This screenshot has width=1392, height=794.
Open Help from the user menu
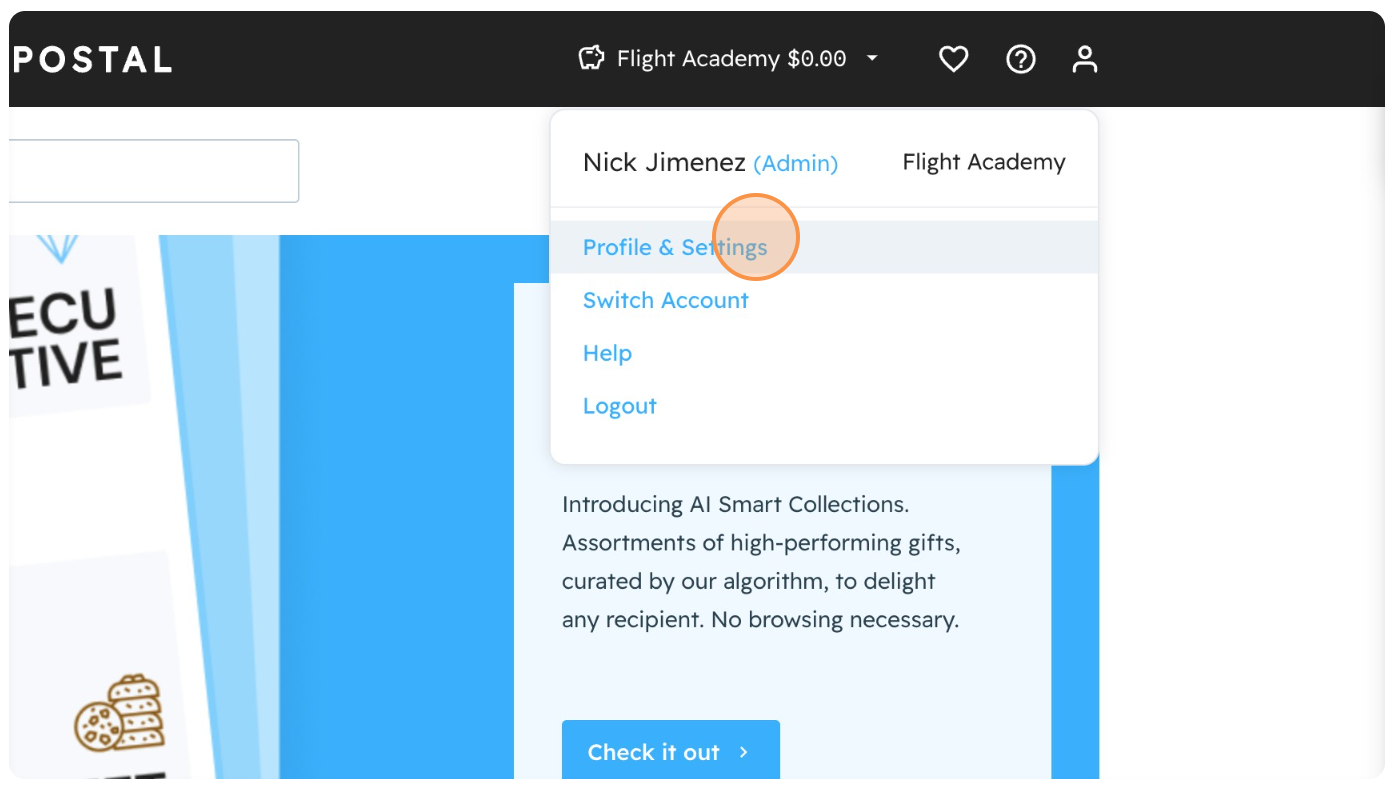tap(607, 353)
